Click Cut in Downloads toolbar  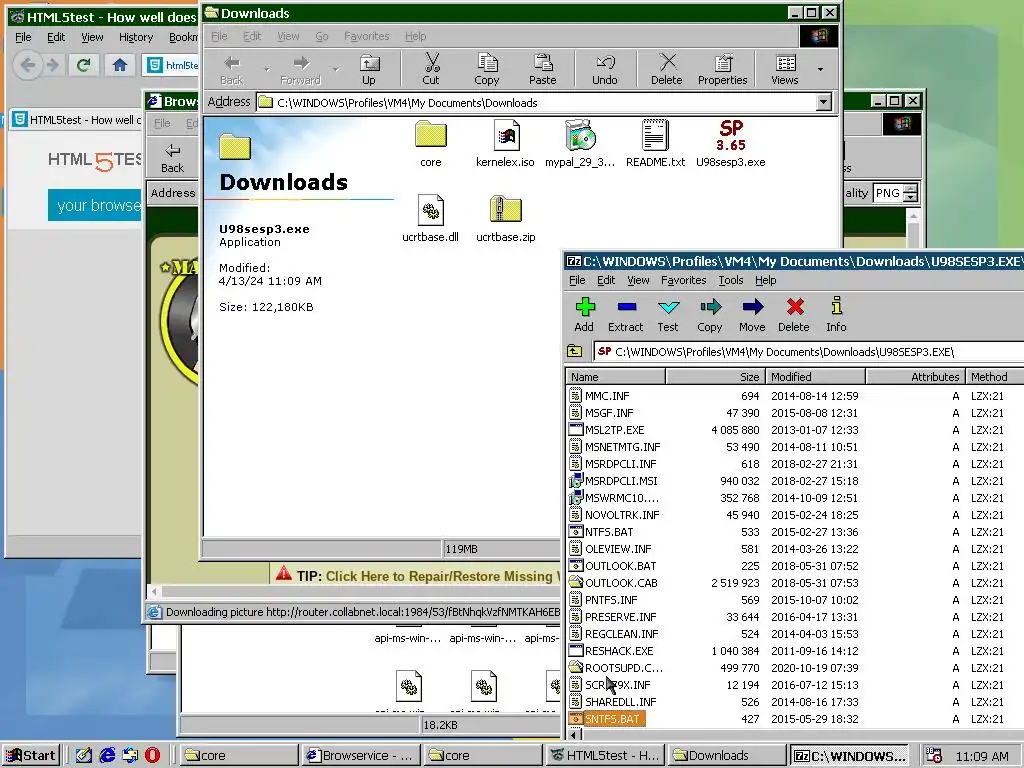tap(431, 69)
